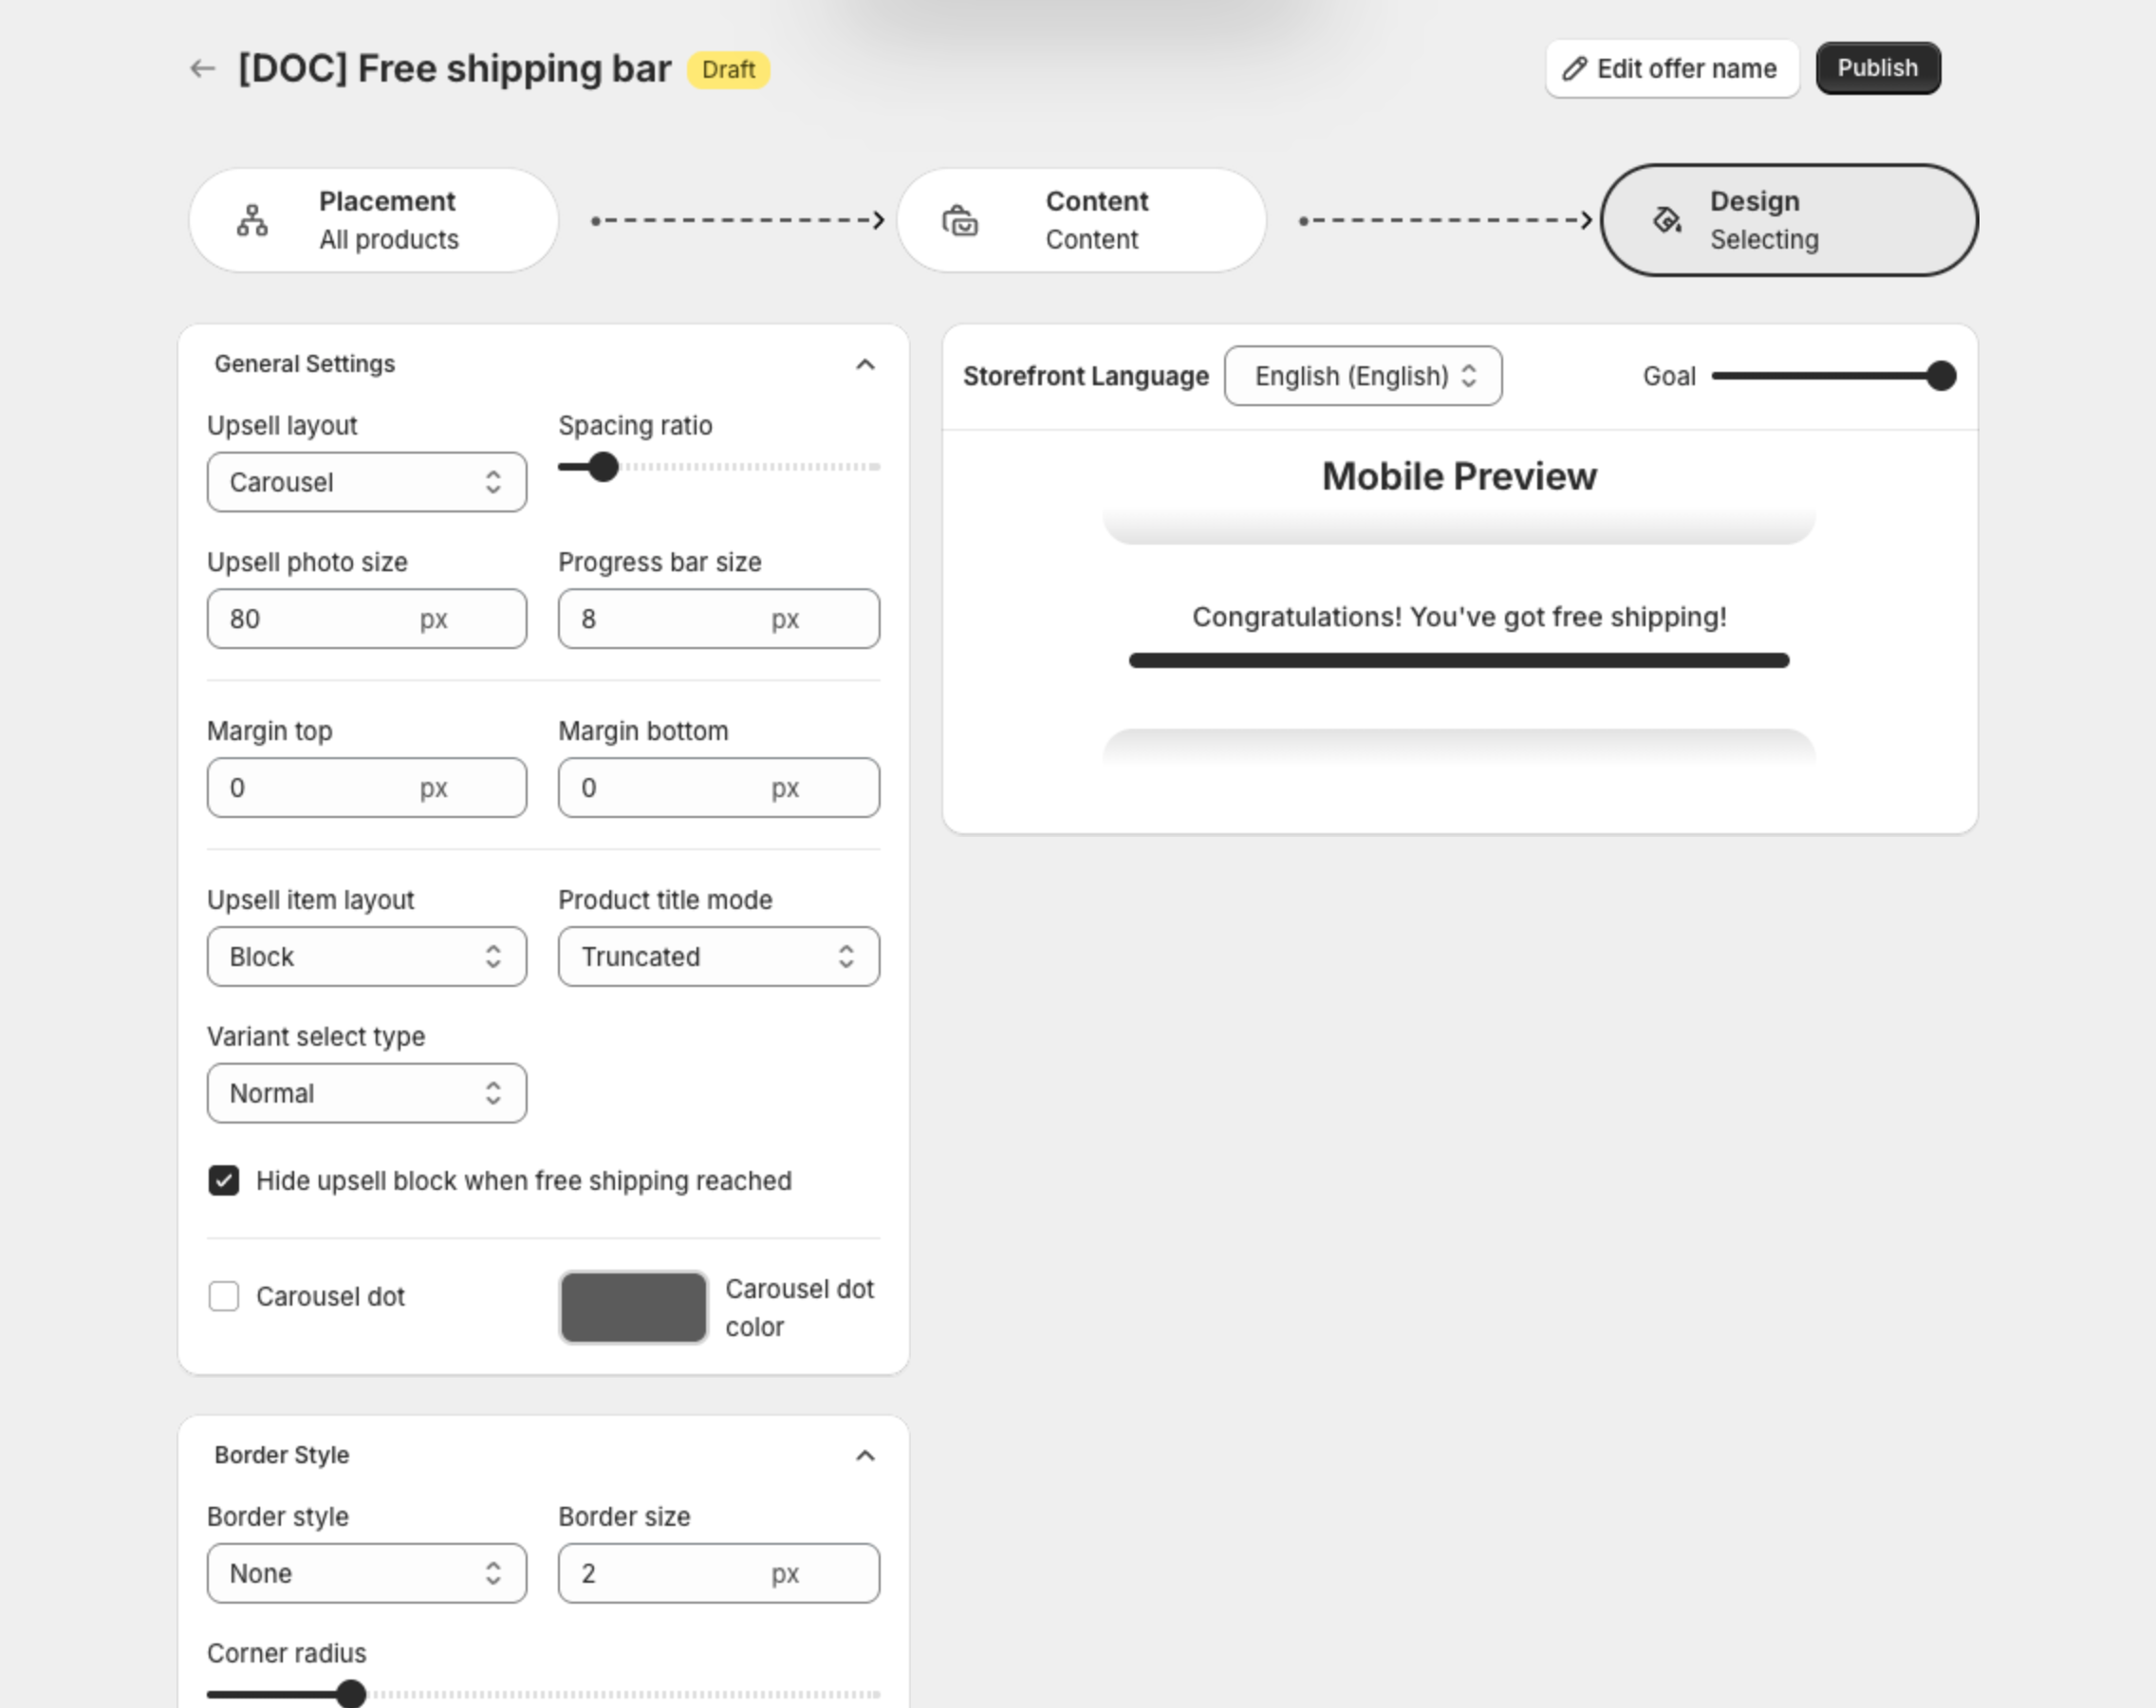Click the Margin top input field
The image size is (2156, 1708).
click(367, 788)
